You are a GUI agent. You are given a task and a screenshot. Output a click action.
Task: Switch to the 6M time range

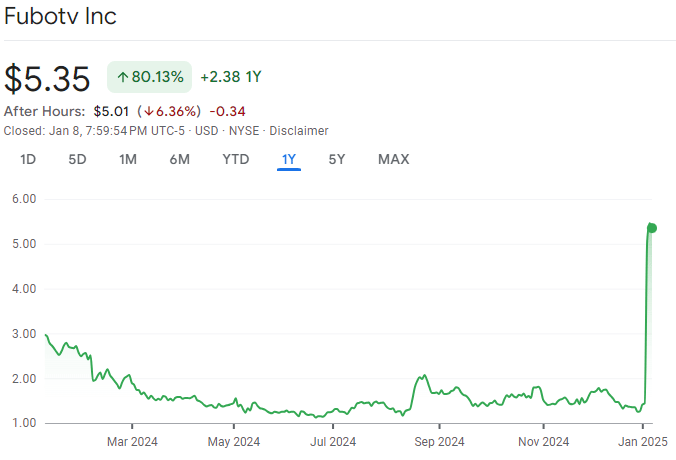coord(179,160)
